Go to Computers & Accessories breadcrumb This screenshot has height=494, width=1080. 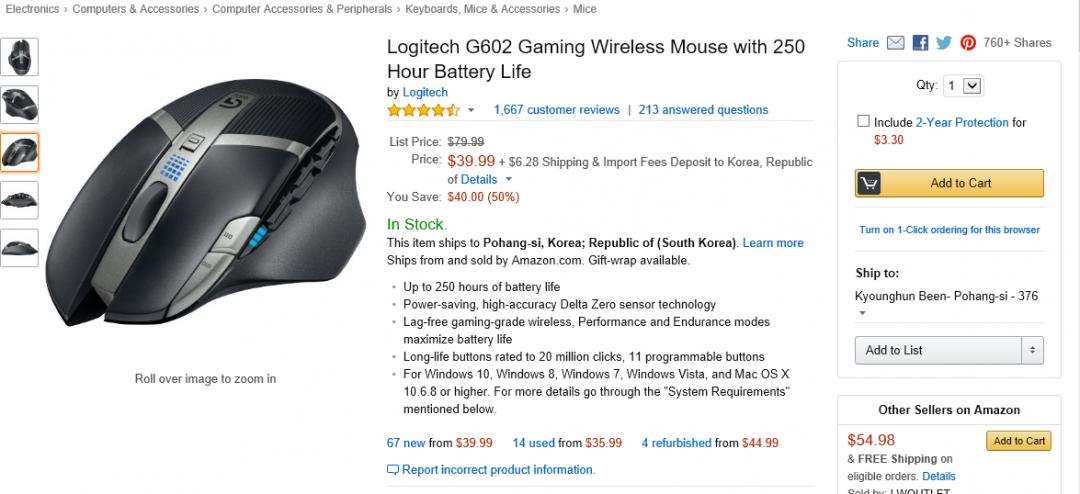[x=133, y=9]
